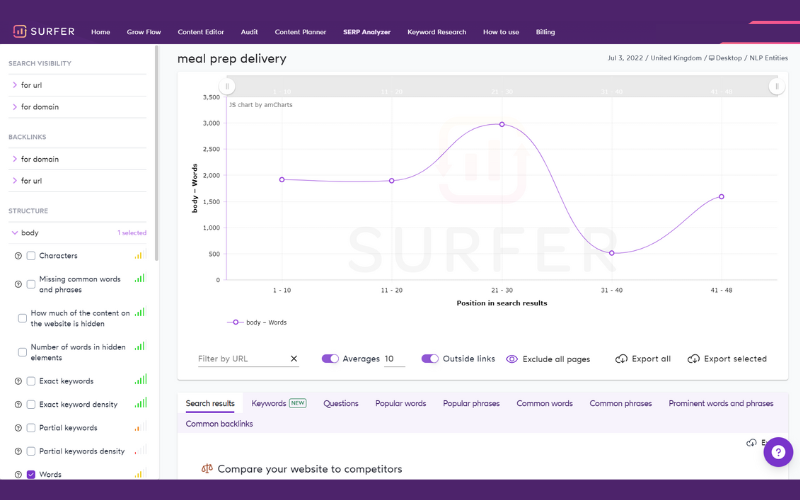Image resolution: width=800 pixels, height=500 pixels.
Task: Click the help icon next to Characters
Action: tap(18, 256)
